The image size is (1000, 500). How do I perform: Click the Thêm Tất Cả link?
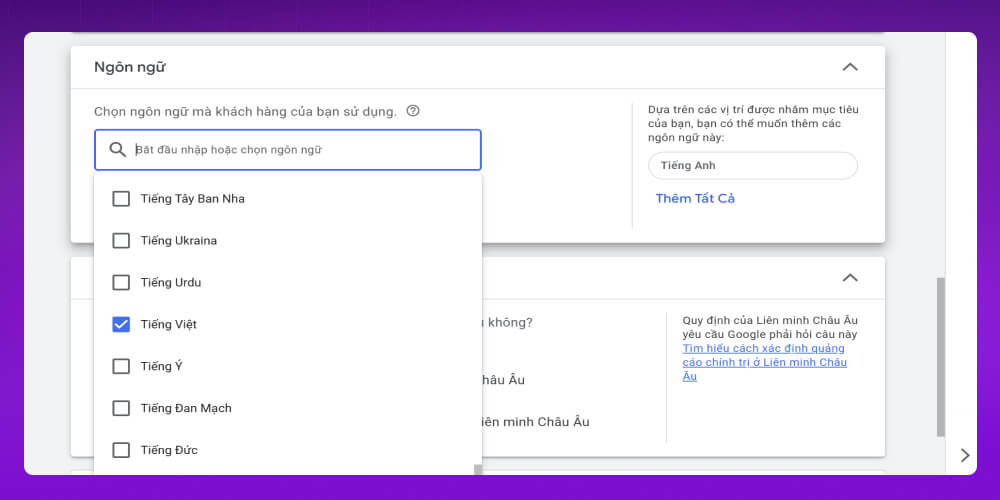(x=695, y=199)
